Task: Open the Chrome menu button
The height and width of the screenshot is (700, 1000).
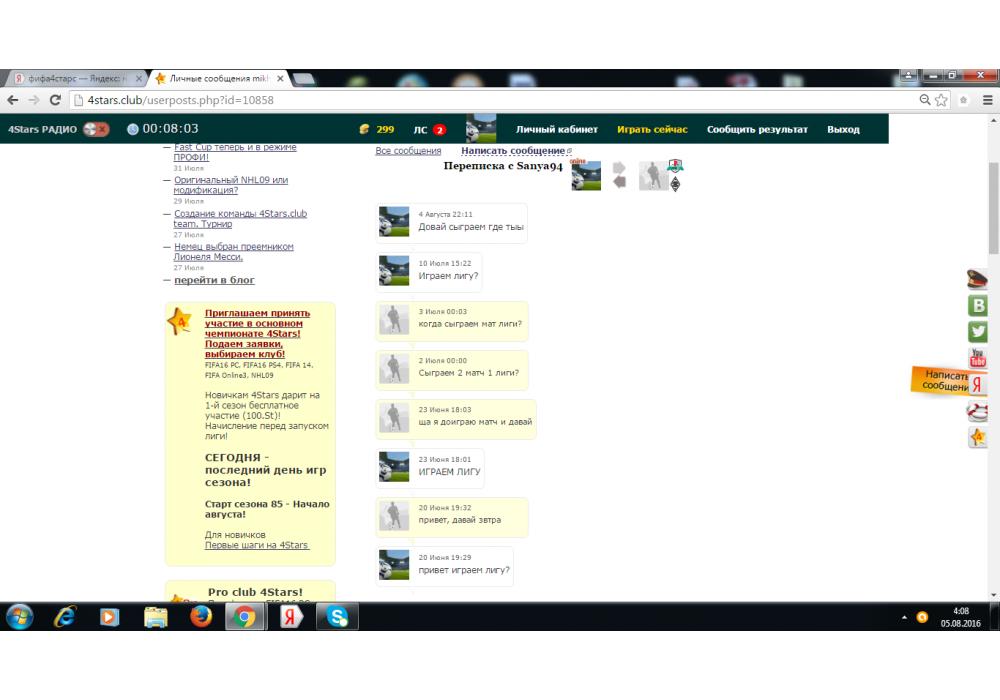Action: pos(988,100)
